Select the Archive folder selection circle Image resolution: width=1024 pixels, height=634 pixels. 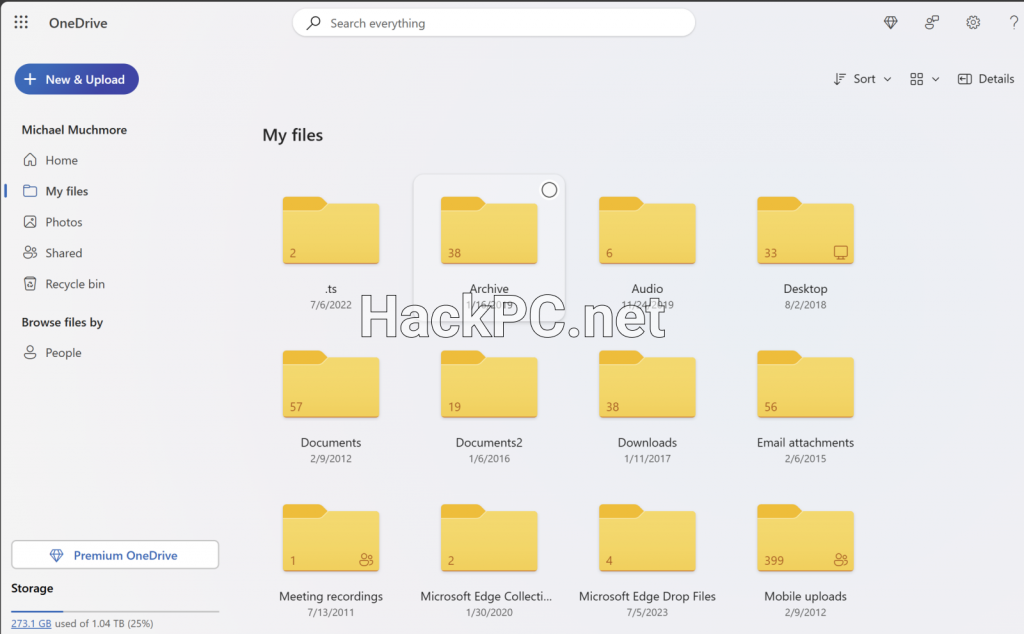[x=549, y=190]
